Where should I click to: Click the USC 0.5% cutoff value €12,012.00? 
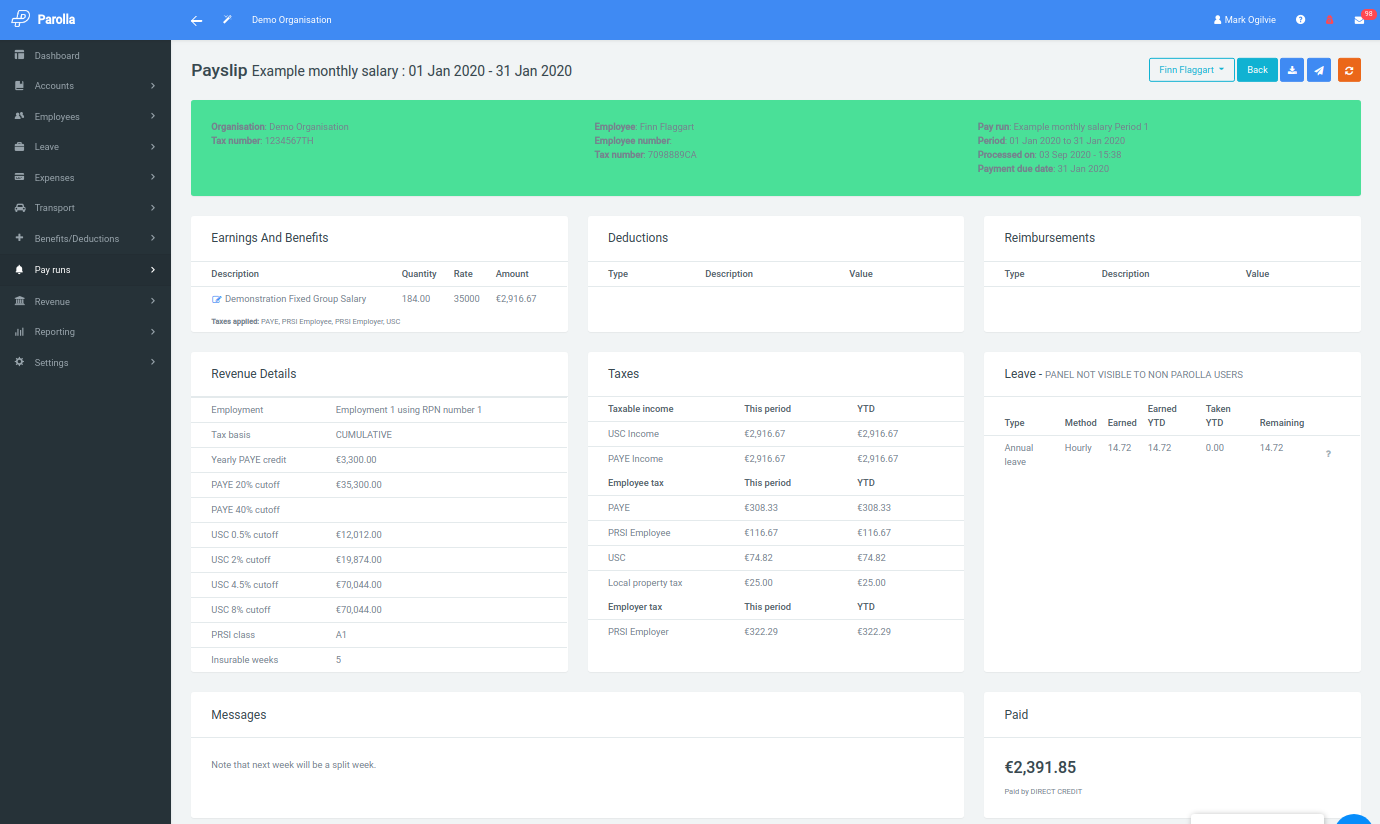(x=358, y=535)
